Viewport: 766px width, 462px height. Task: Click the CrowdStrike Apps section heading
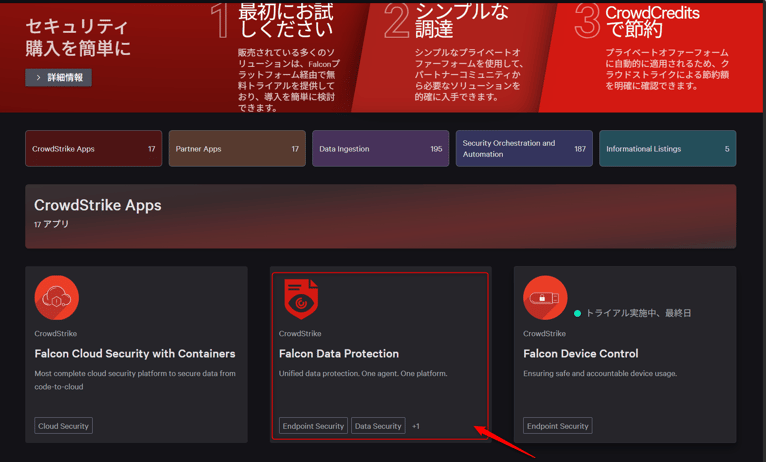(x=98, y=205)
